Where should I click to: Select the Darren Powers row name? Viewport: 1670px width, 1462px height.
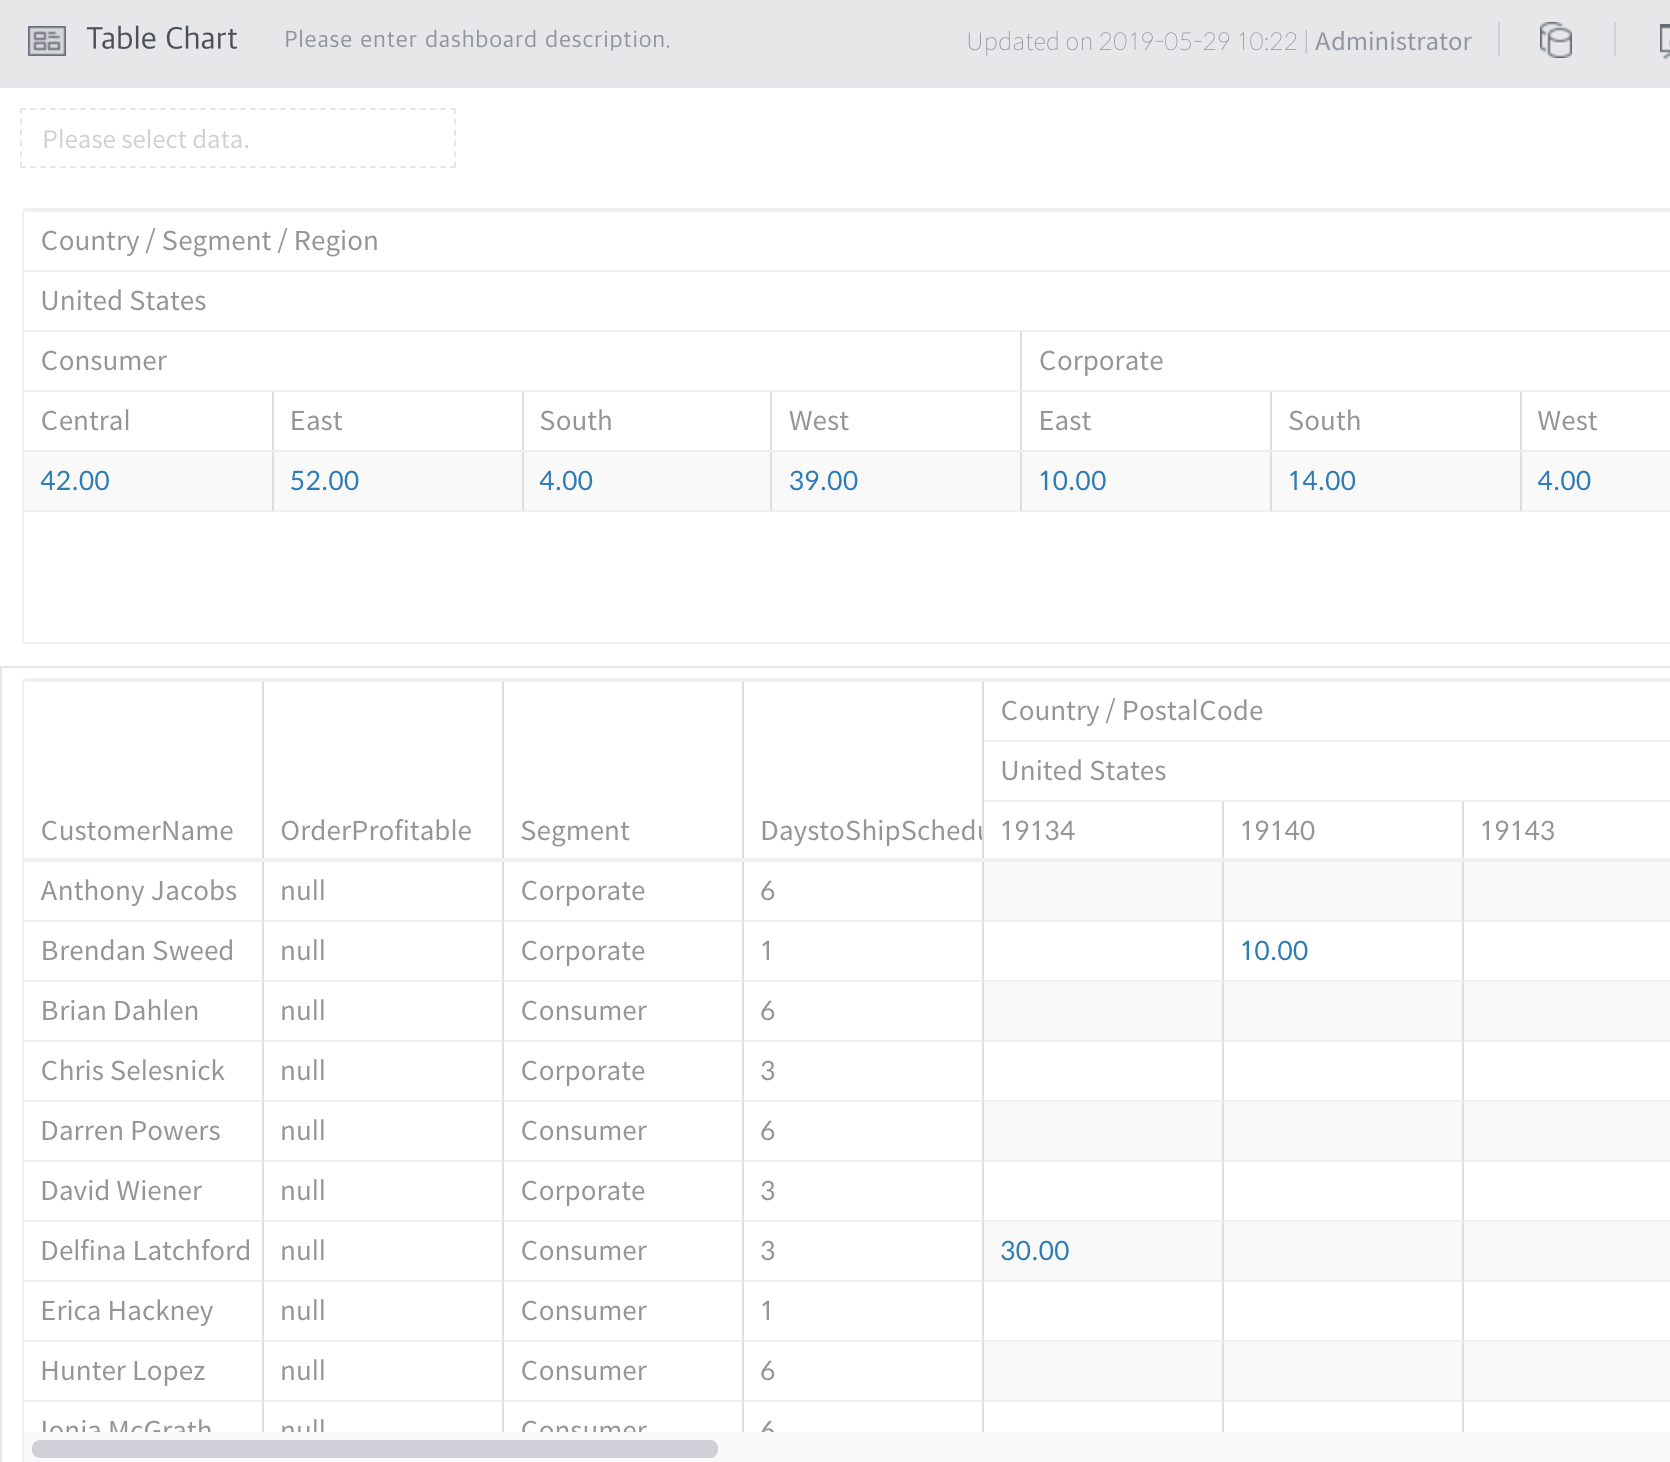(131, 1131)
